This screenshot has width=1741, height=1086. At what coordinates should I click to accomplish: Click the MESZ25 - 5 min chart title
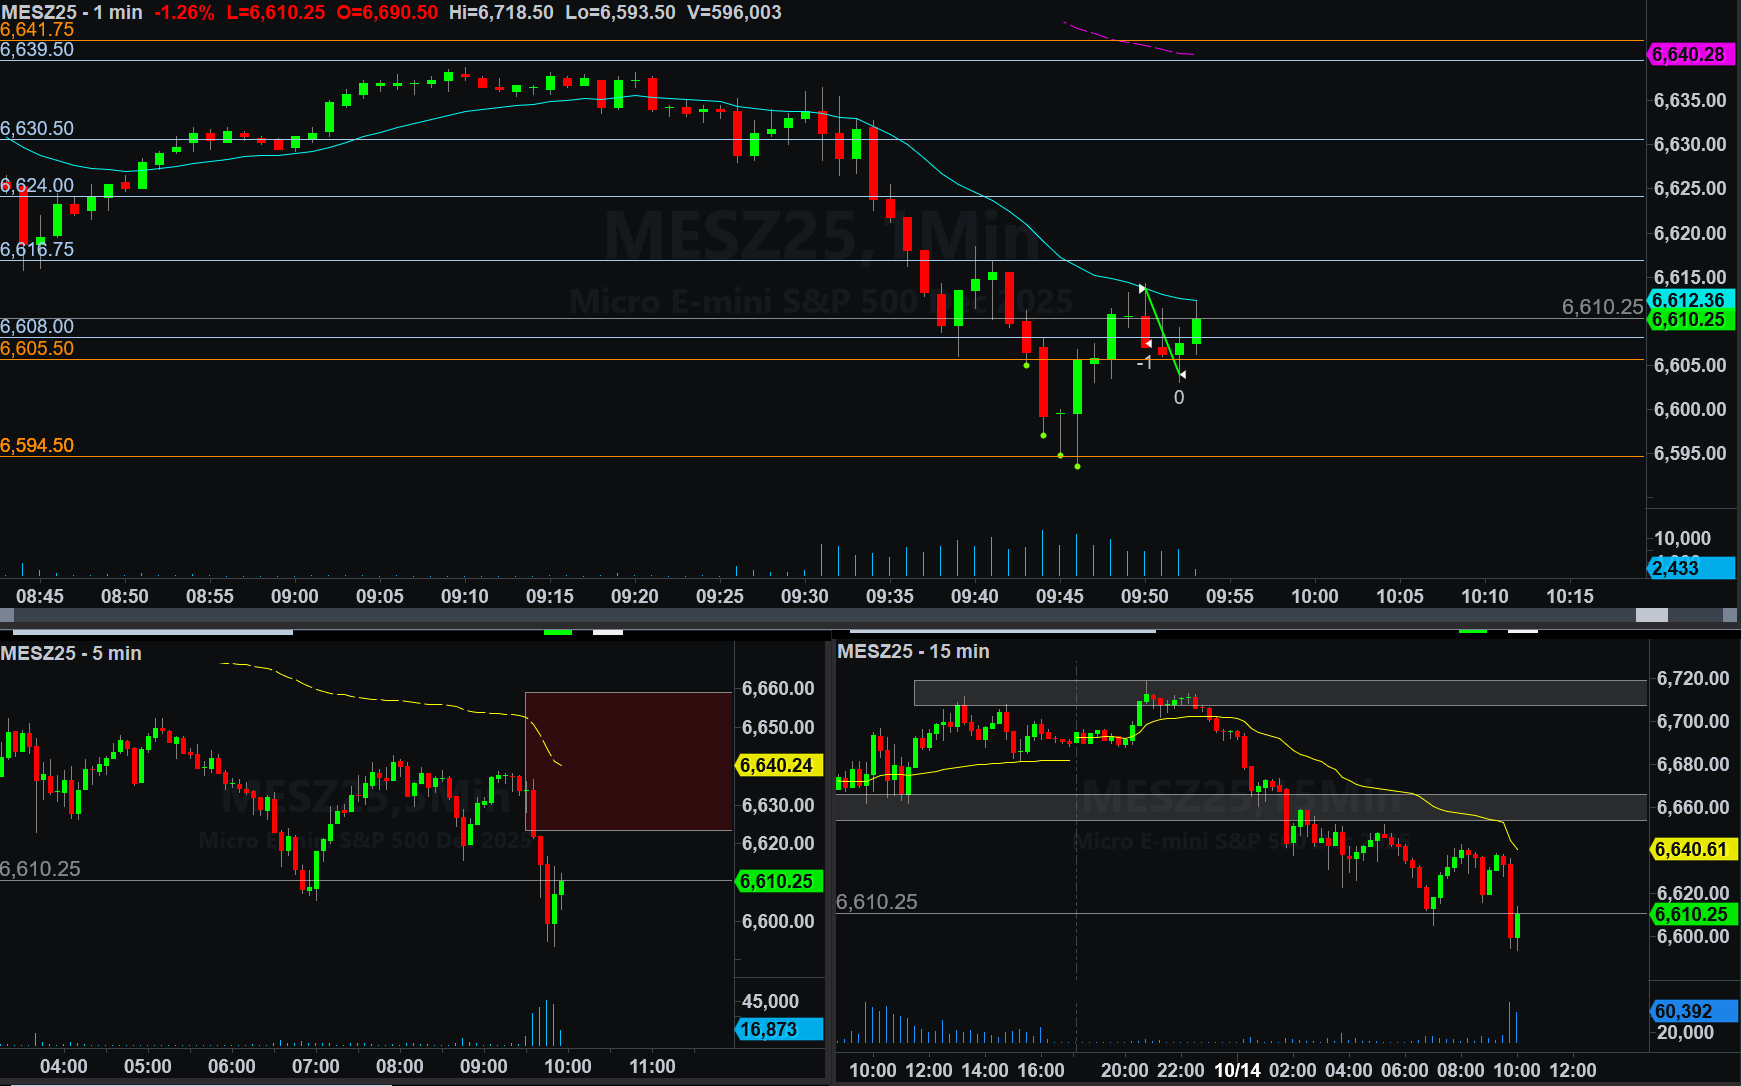(x=71, y=653)
